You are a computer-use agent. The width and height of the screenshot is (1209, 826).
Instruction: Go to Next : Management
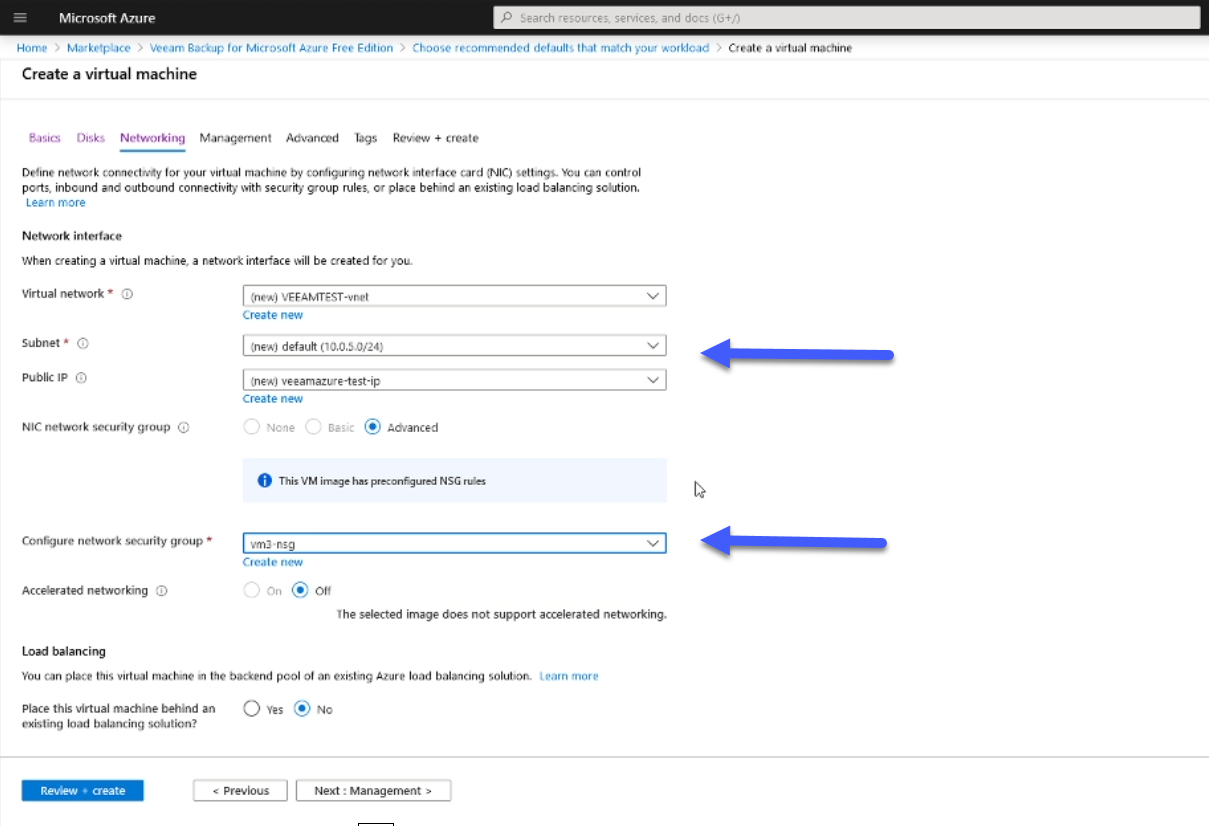[x=373, y=791]
